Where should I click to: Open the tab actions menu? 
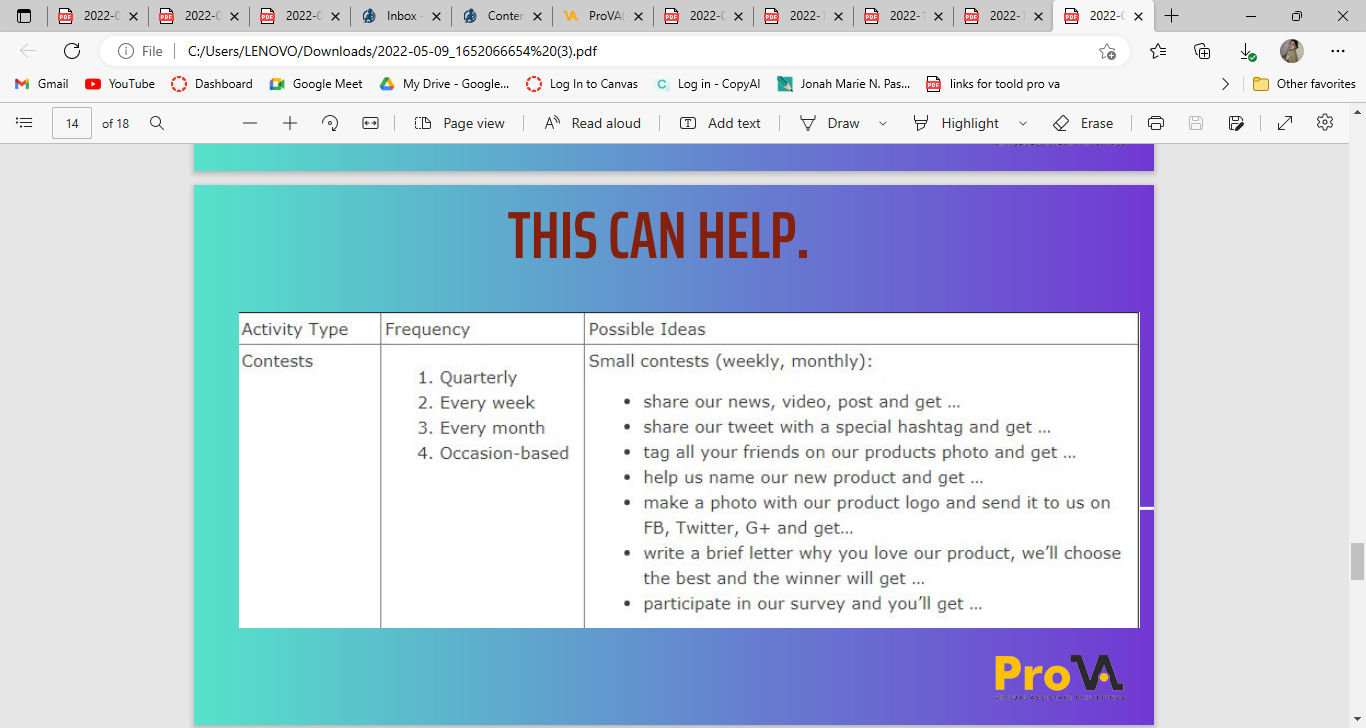[24, 16]
